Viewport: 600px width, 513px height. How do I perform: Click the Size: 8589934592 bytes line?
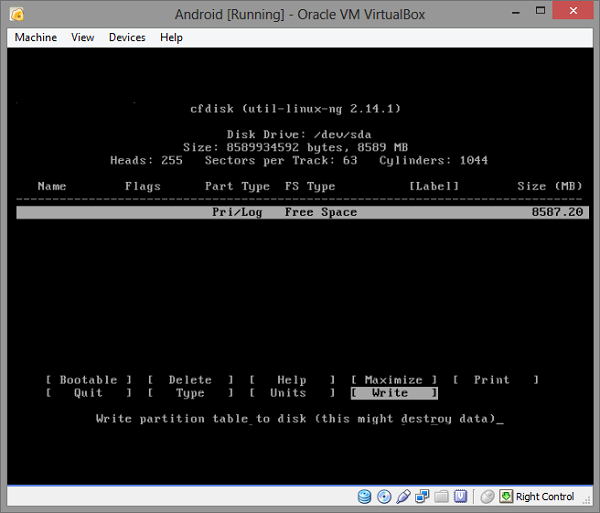[x=295, y=147]
